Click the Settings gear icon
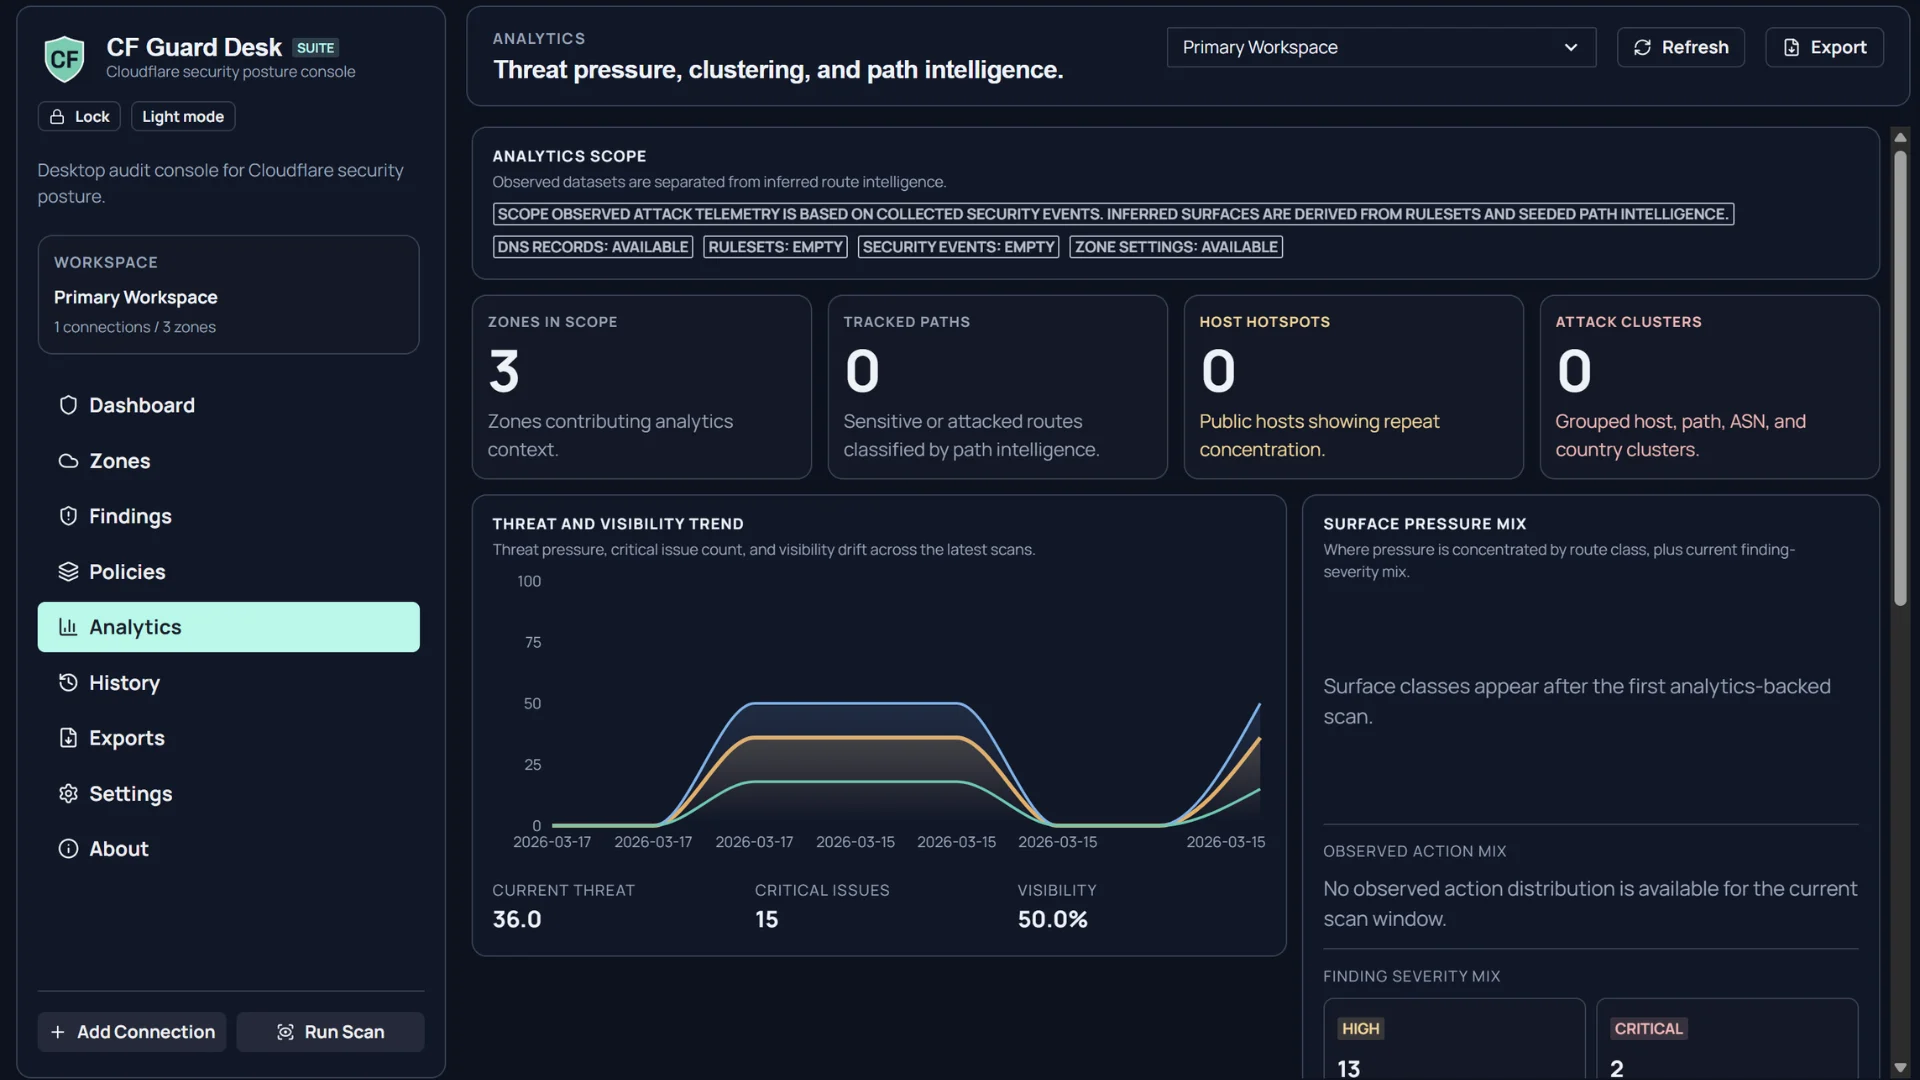This screenshot has height=1080, width=1920. (68, 794)
